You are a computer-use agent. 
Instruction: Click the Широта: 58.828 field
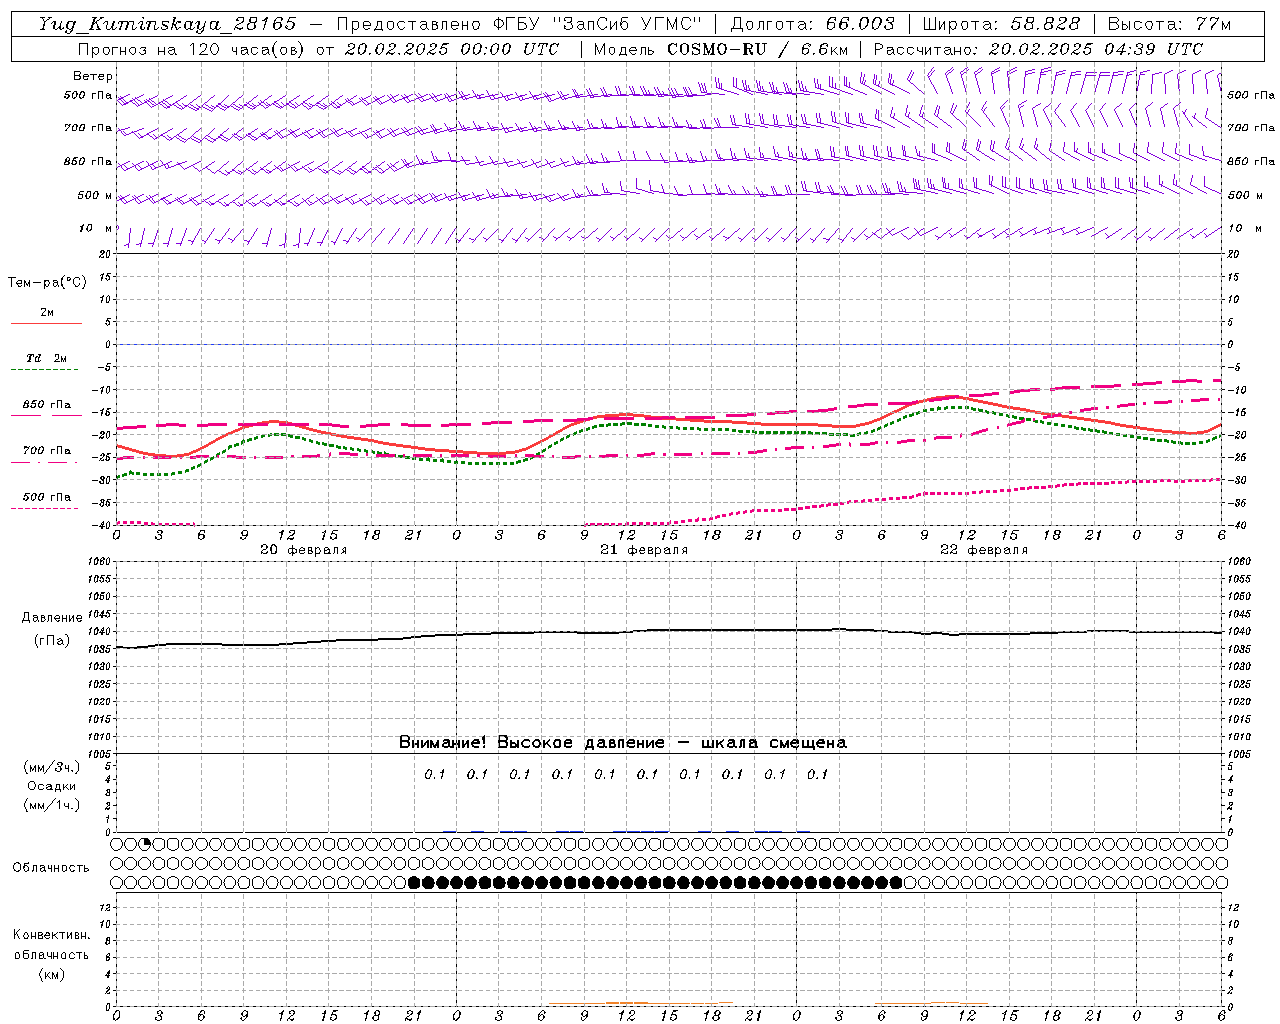click(1001, 24)
